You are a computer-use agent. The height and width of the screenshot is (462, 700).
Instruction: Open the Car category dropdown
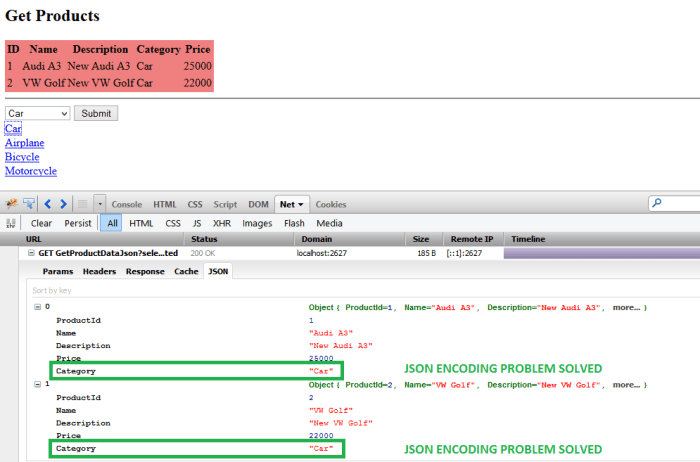point(37,114)
